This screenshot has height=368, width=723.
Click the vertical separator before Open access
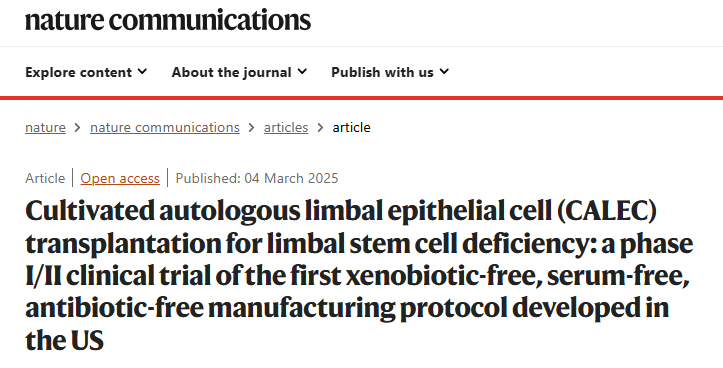click(x=73, y=178)
